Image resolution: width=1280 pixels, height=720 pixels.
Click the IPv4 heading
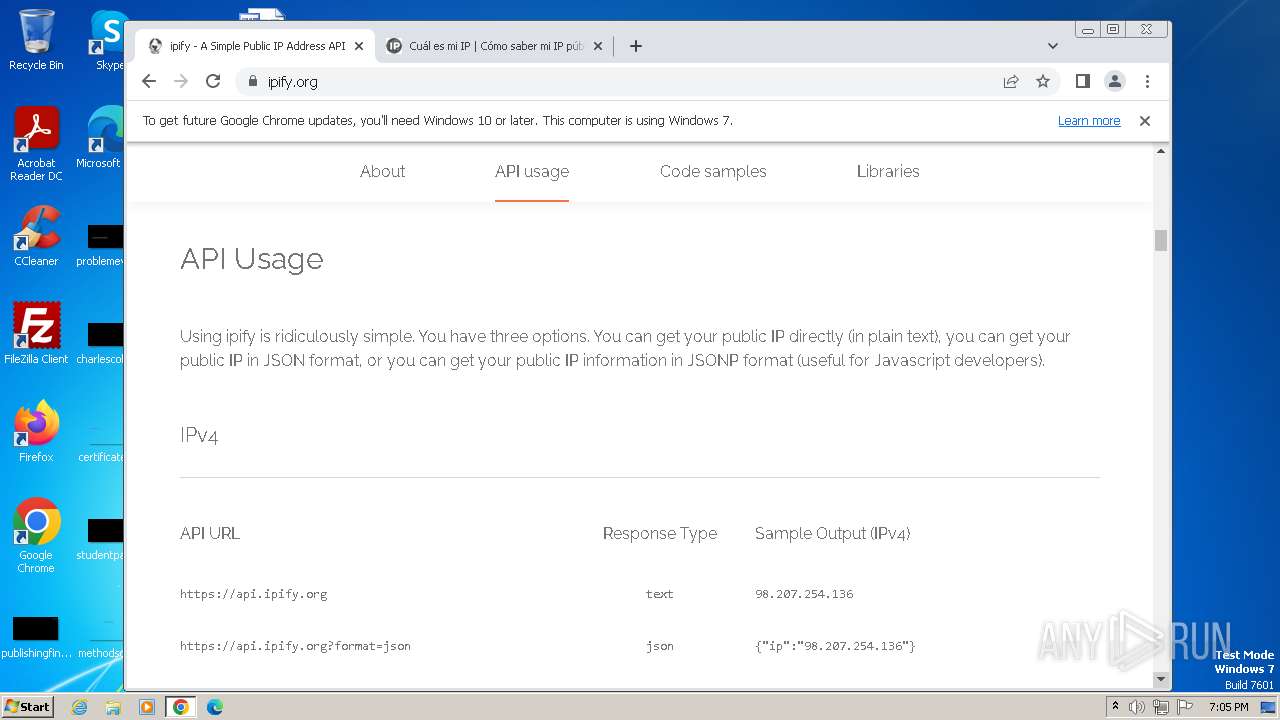point(199,435)
